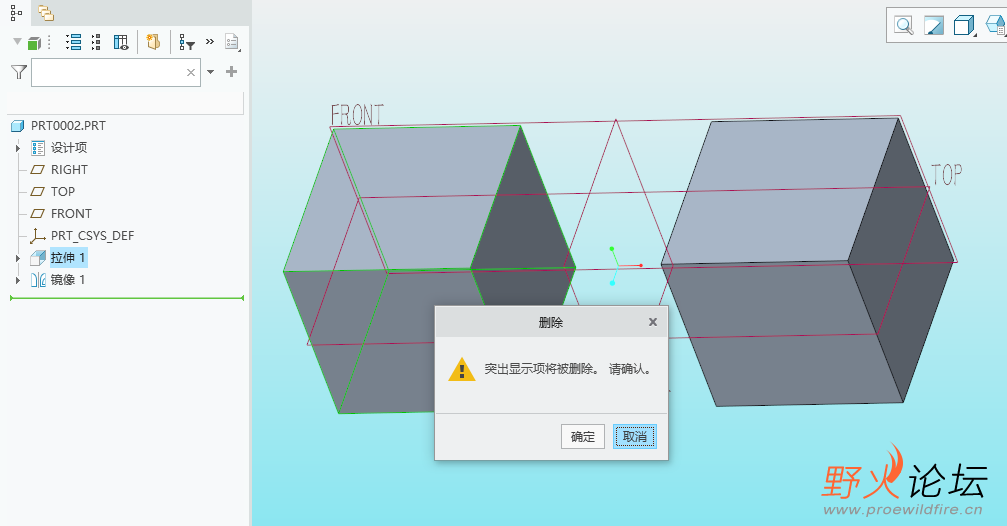
Task: Click 确定 to confirm deletion
Action: point(582,437)
